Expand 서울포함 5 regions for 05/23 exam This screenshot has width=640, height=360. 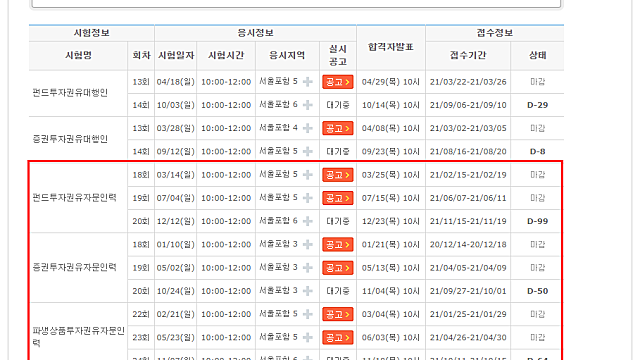tap(308, 338)
